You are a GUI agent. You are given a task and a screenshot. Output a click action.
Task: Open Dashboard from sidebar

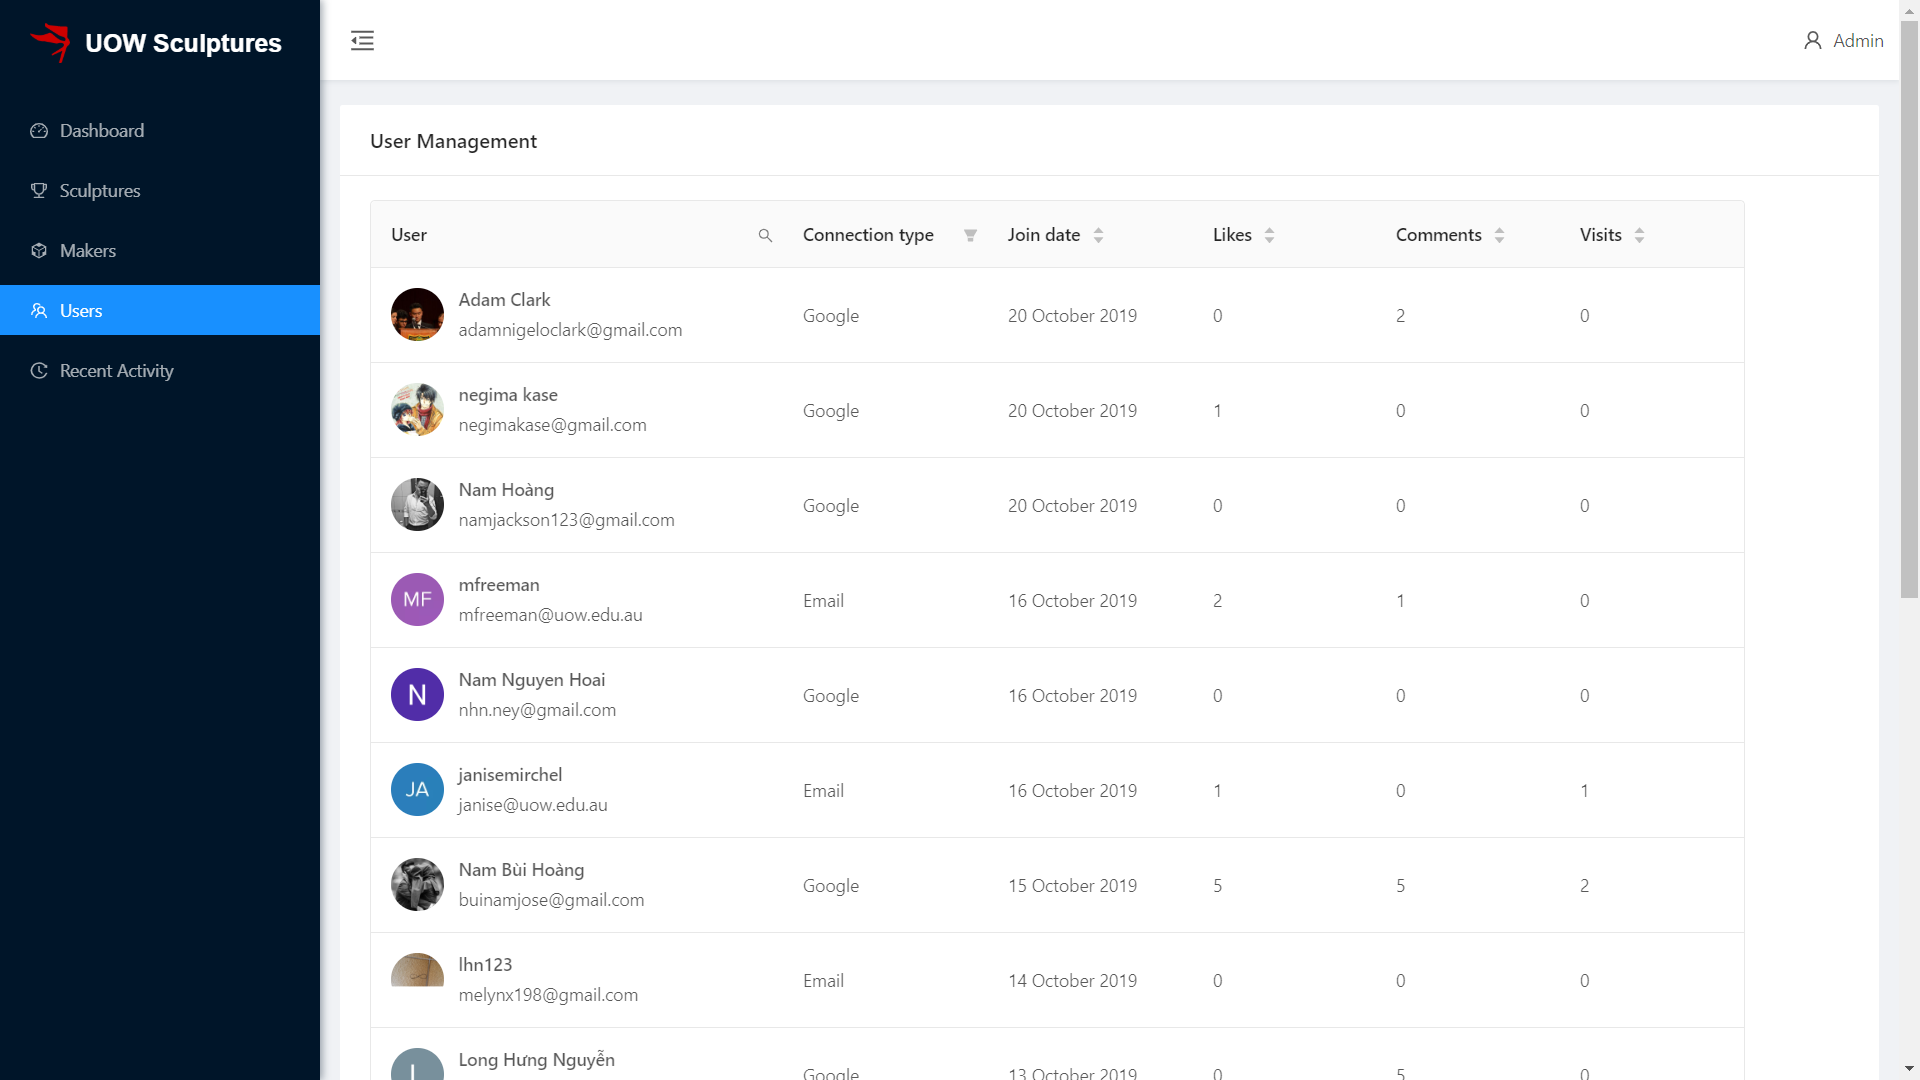click(x=101, y=131)
